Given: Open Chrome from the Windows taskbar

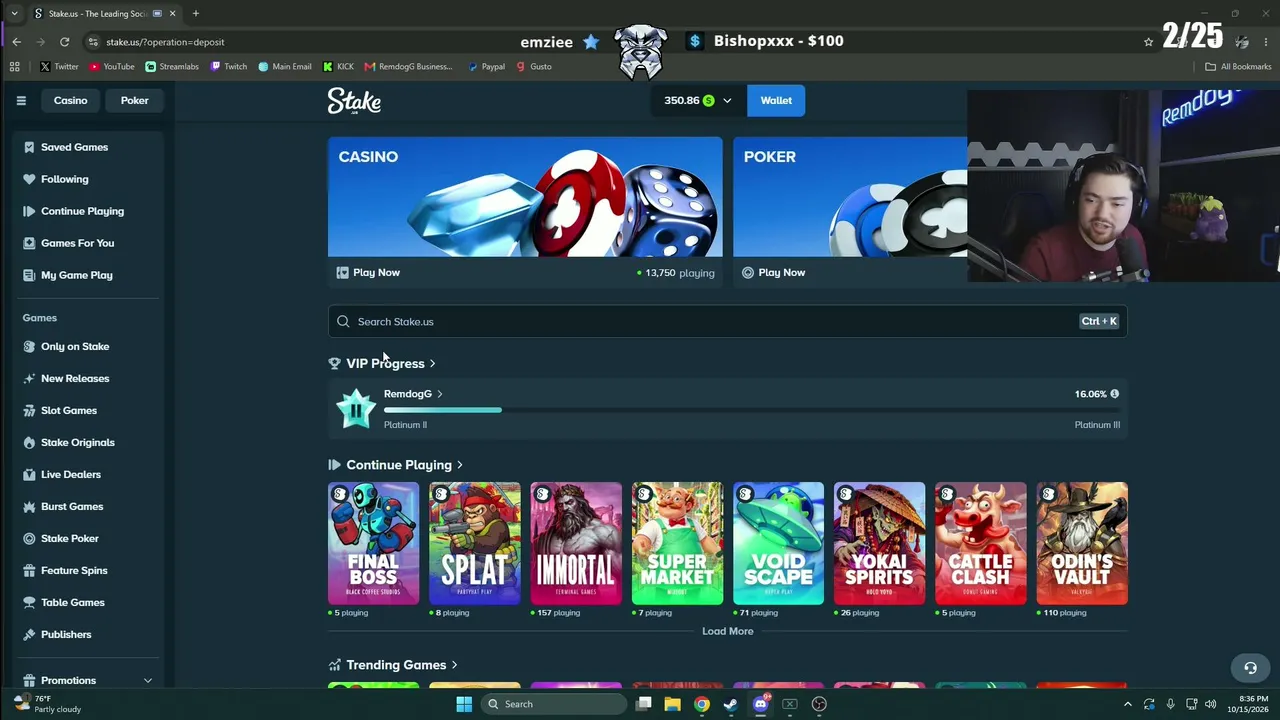Looking at the screenshot, I should click(x=702, y=704).
